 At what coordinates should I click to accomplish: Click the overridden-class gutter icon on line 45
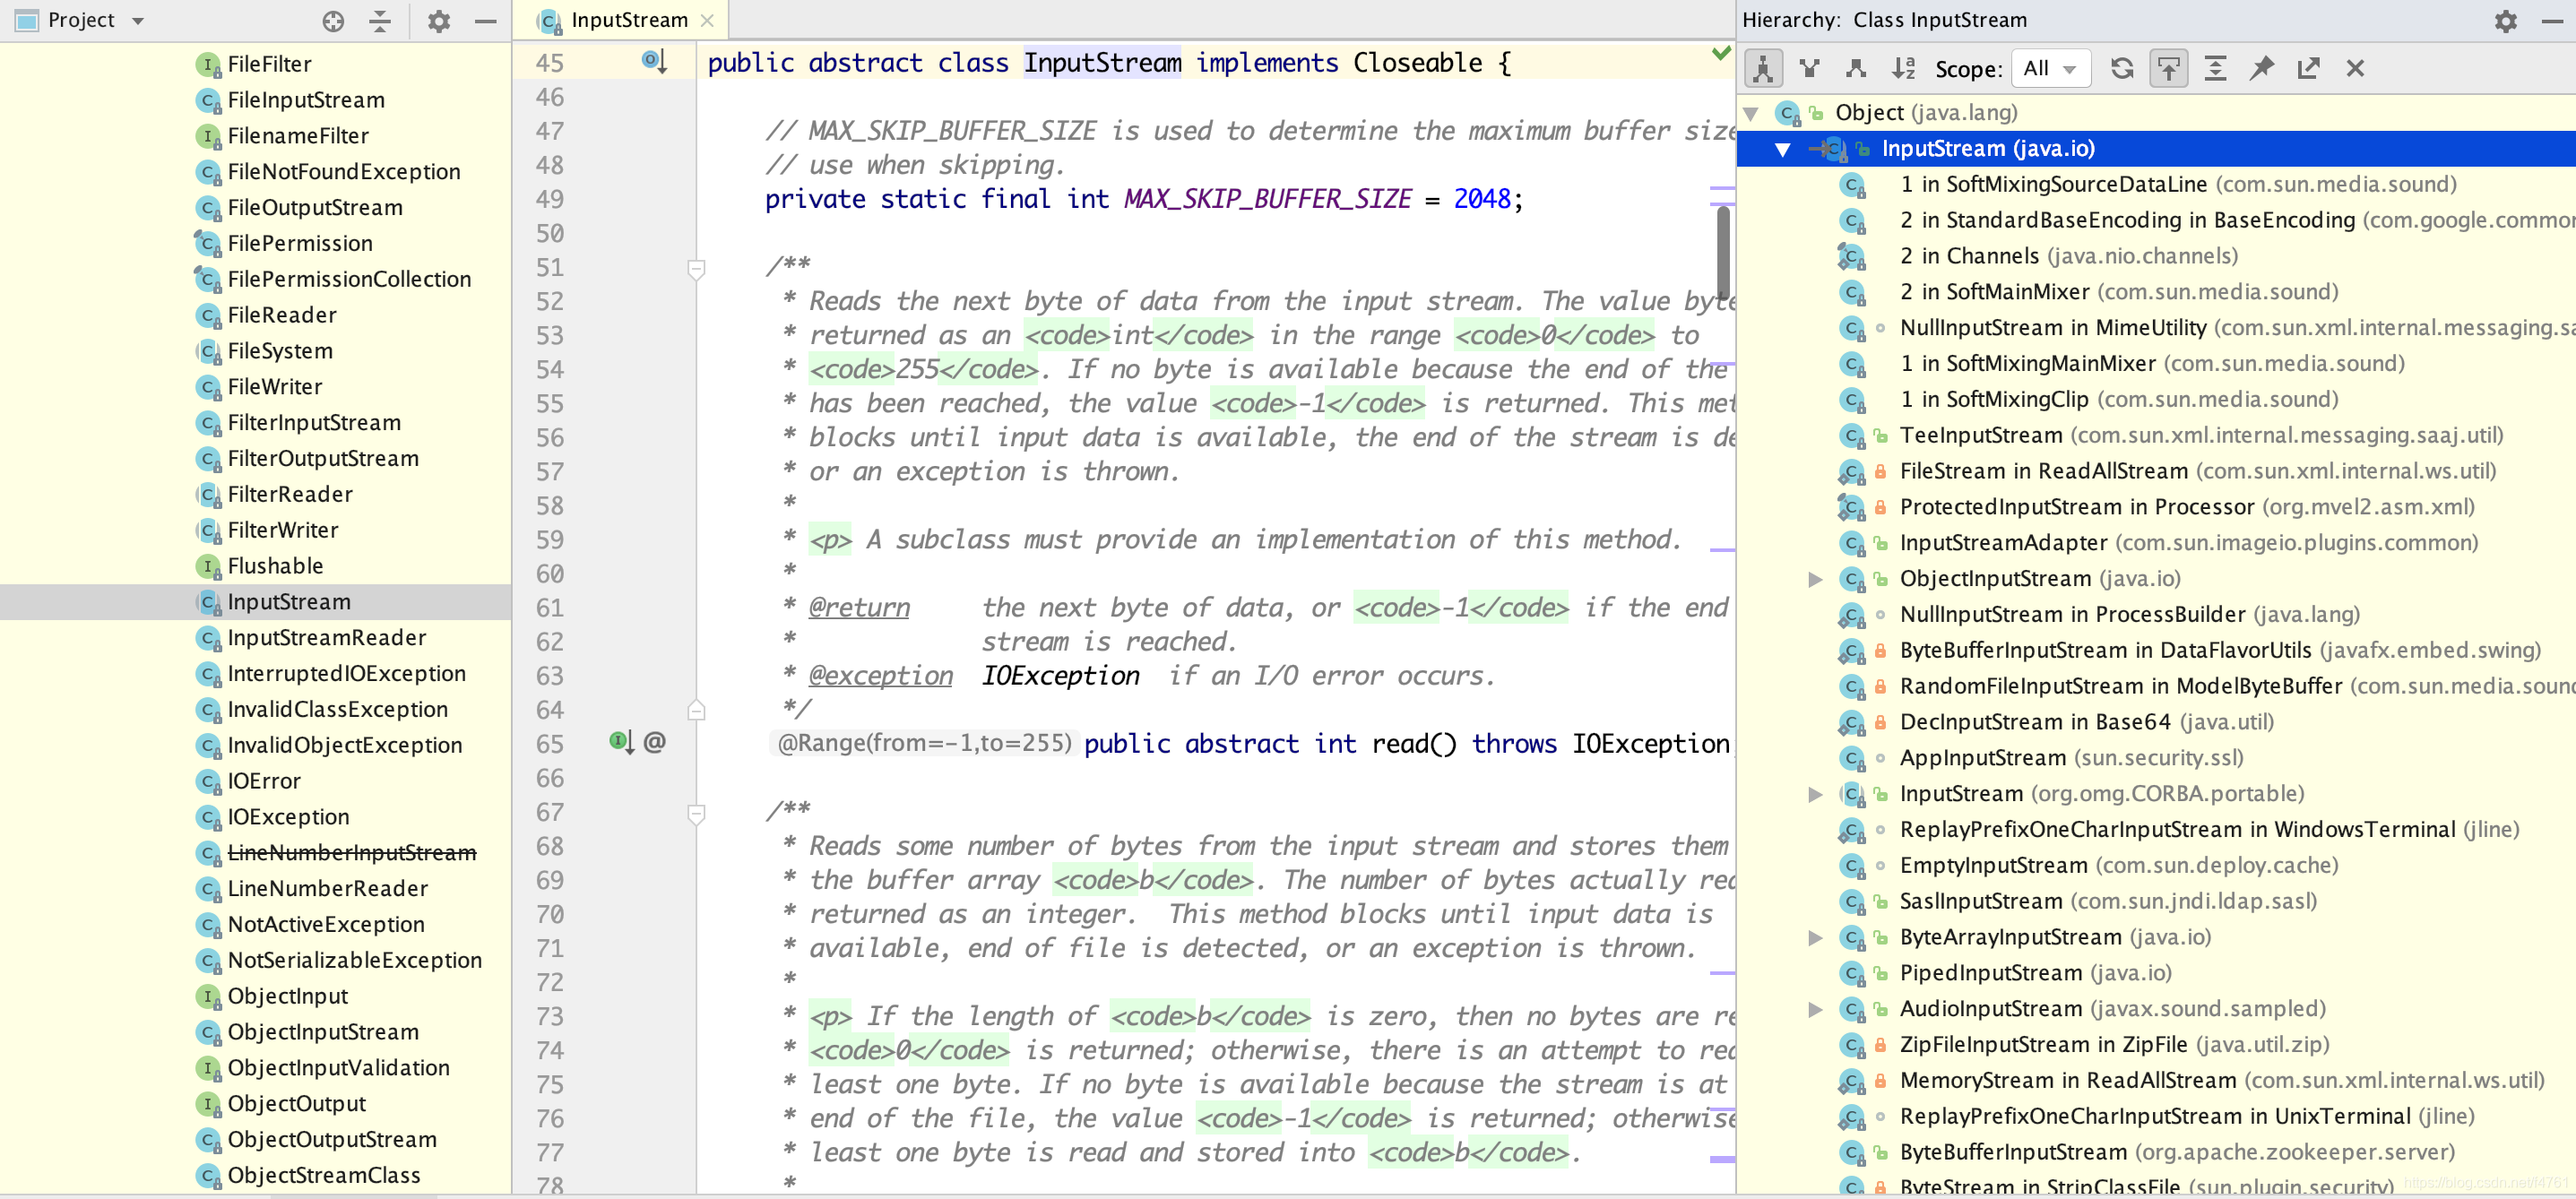[654, 62]
